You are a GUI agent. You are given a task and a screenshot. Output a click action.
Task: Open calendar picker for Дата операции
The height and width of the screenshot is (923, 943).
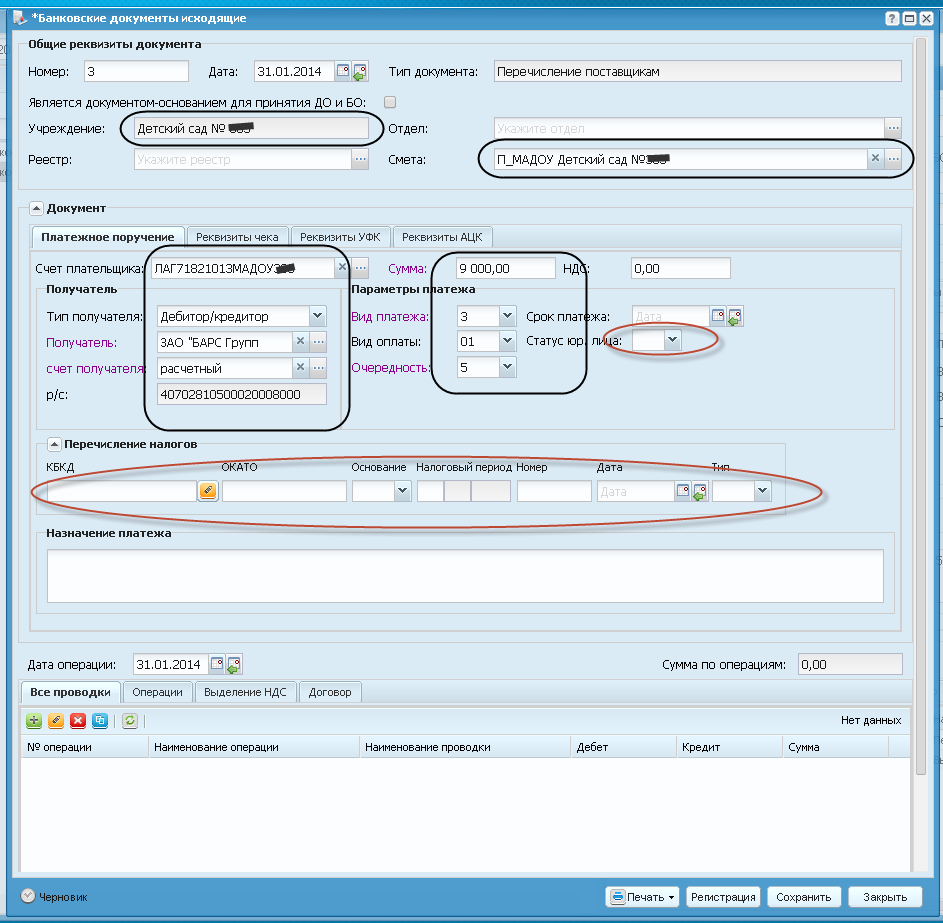tap(217, 664)
